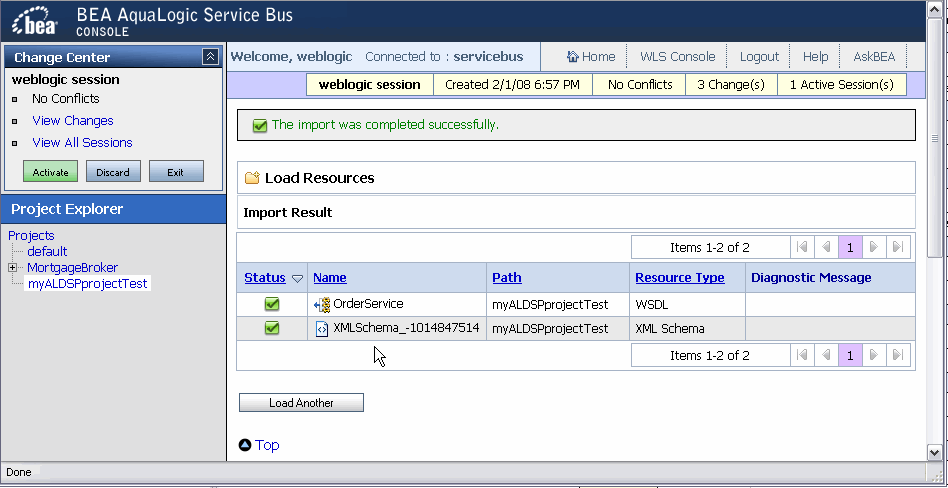
Task: Click the BEA logo in the header
Action: (35, 21)
